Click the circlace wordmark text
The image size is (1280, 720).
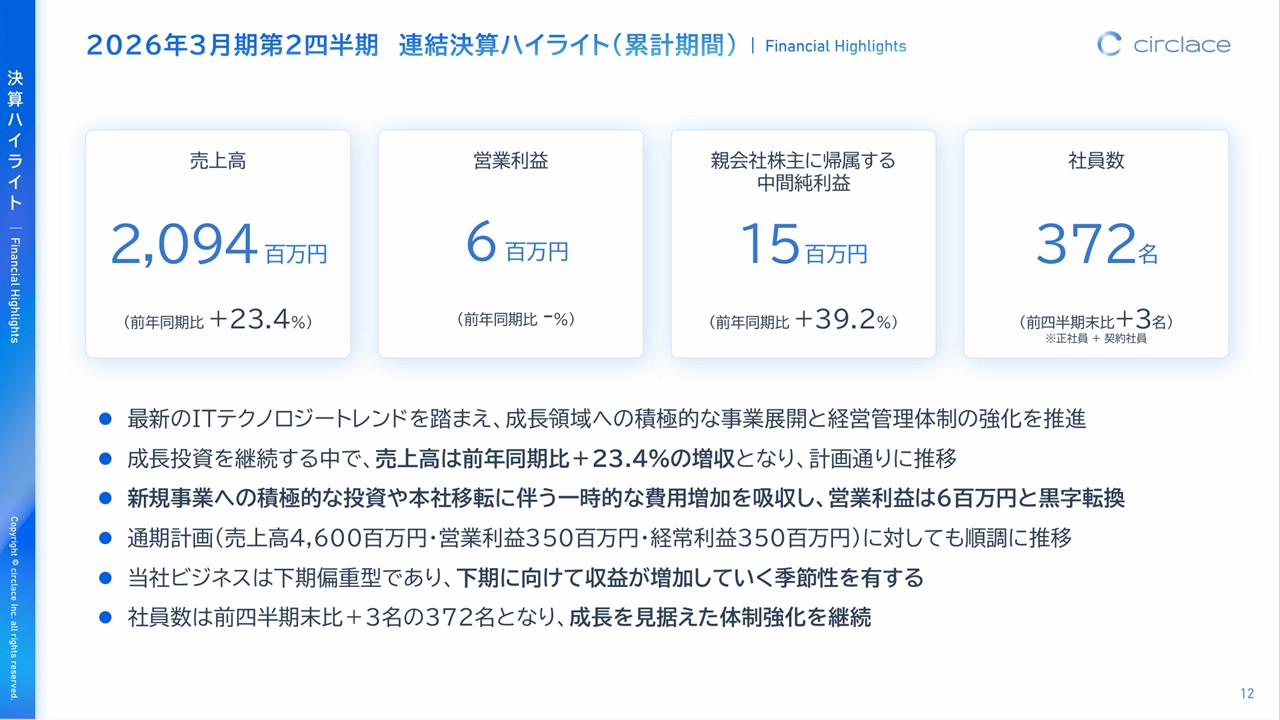[x=1181, y=45]
